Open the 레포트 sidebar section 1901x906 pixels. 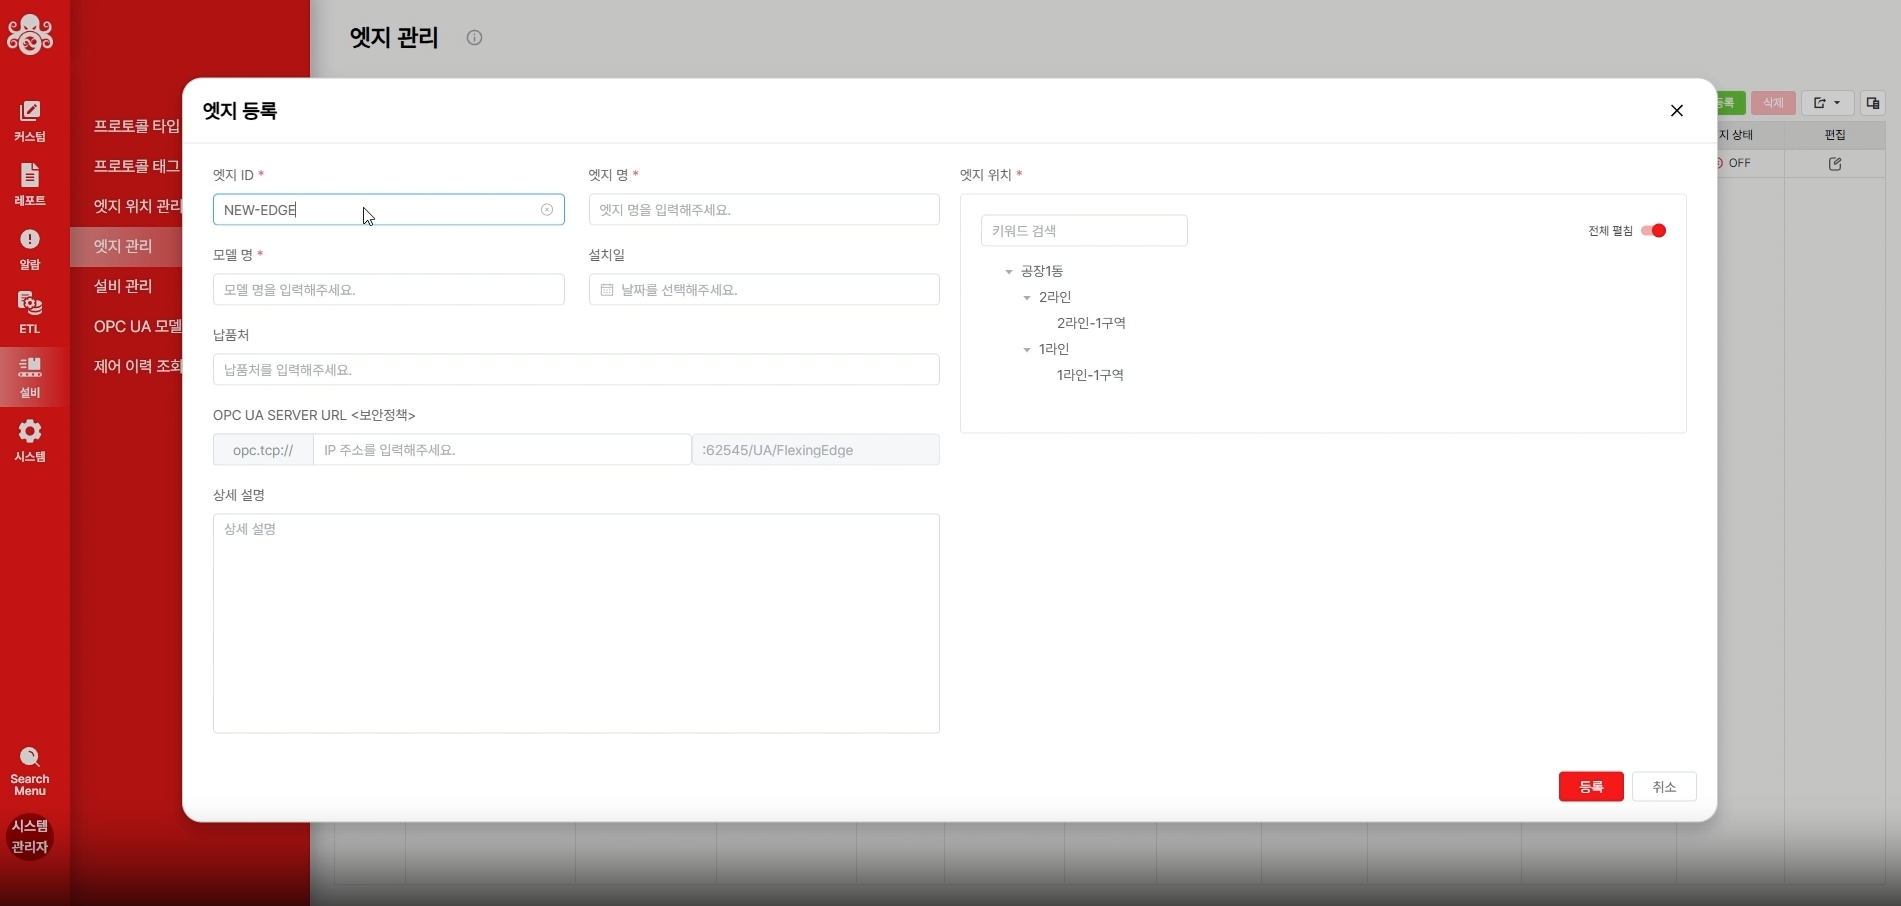pyautogui.click(x=30, y=185)
